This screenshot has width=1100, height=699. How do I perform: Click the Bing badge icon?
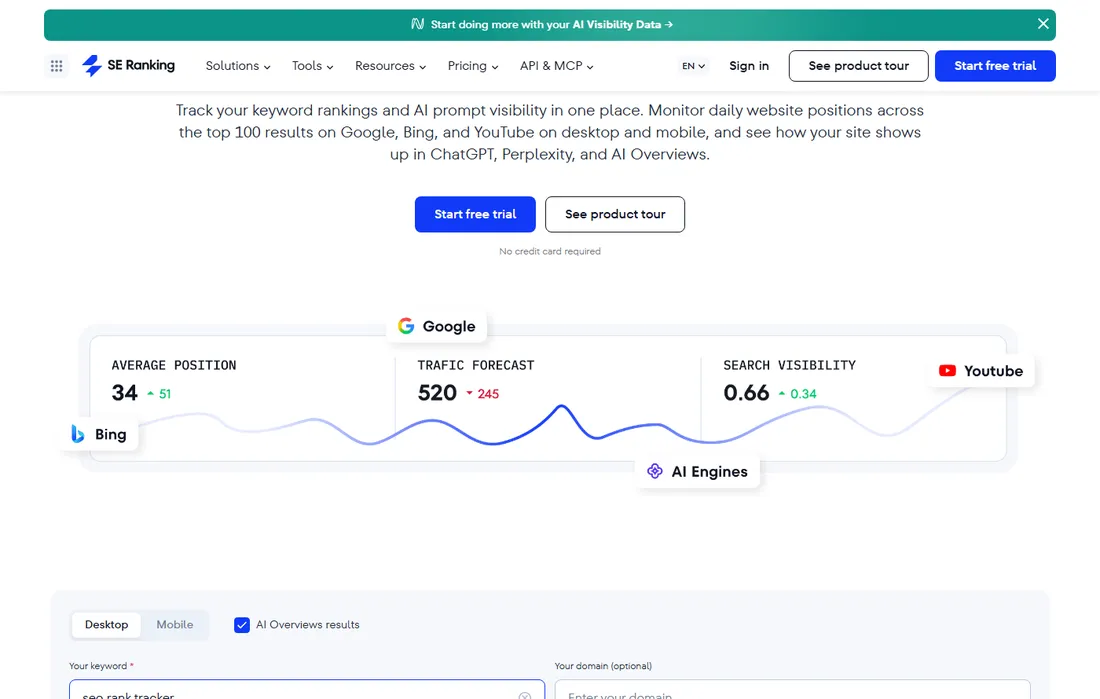click(x=78, y=434)
